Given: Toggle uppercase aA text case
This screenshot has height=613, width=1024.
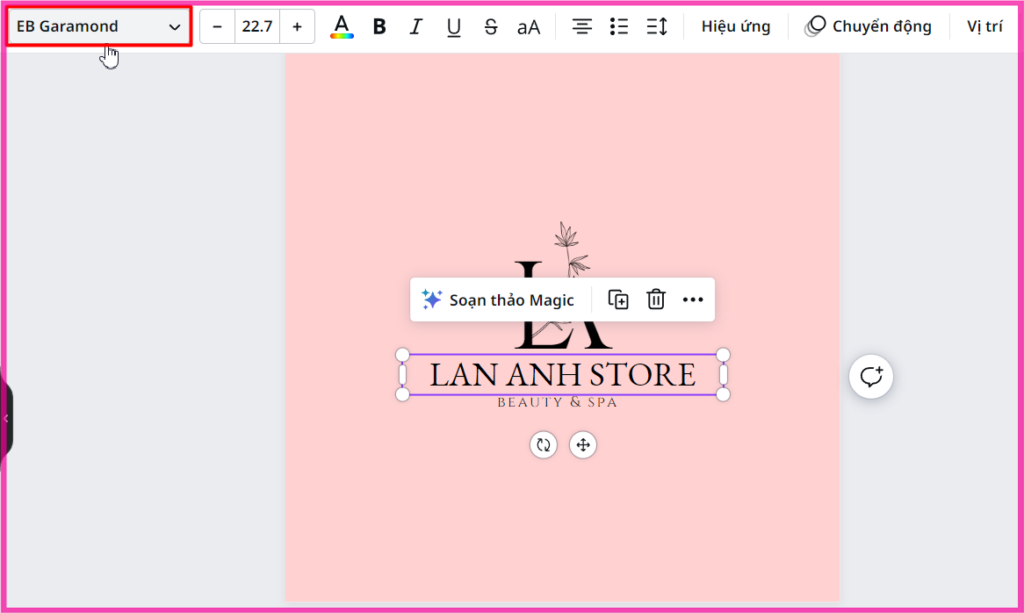Looking at the screenshot, I should [x=528, y=27].
